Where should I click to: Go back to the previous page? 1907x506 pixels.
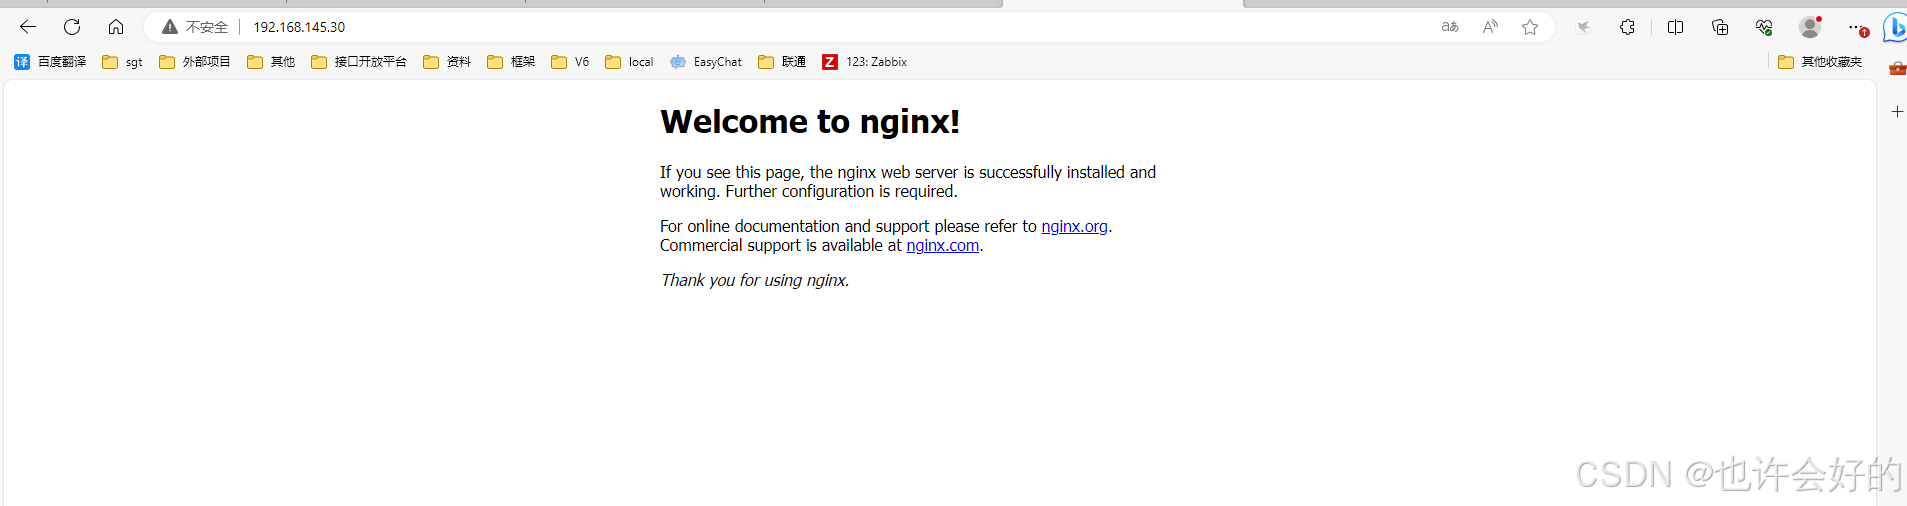coord(28,27)
